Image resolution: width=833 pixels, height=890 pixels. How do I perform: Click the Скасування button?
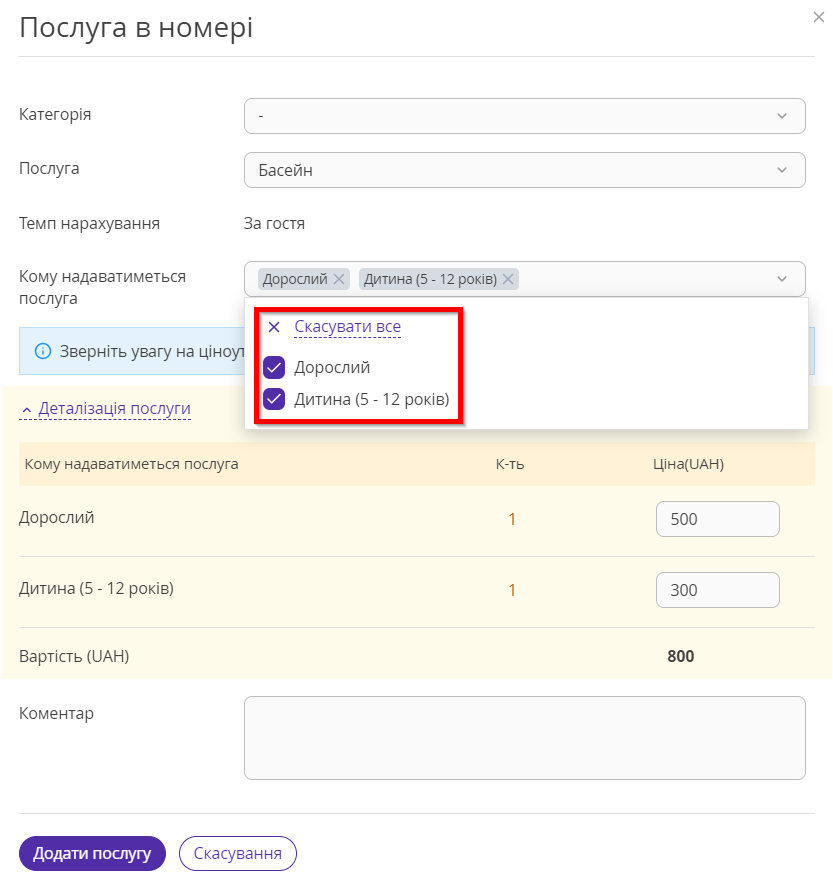[x=238, y=853]
